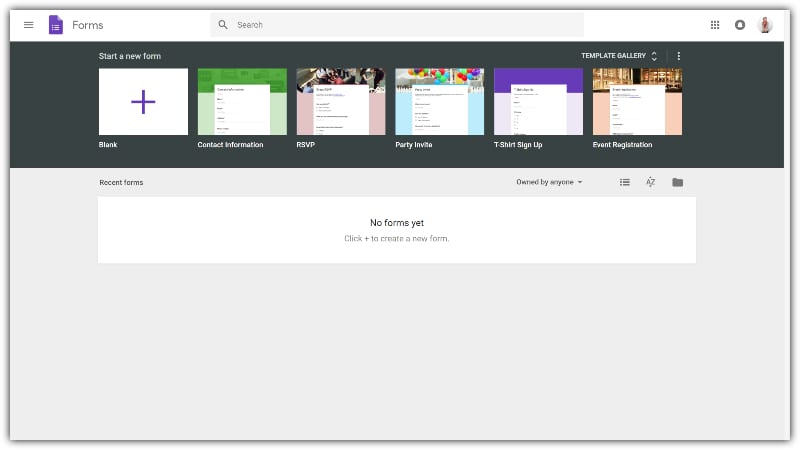
Task: Select the Contact Information template
Action: coord(242,102)
